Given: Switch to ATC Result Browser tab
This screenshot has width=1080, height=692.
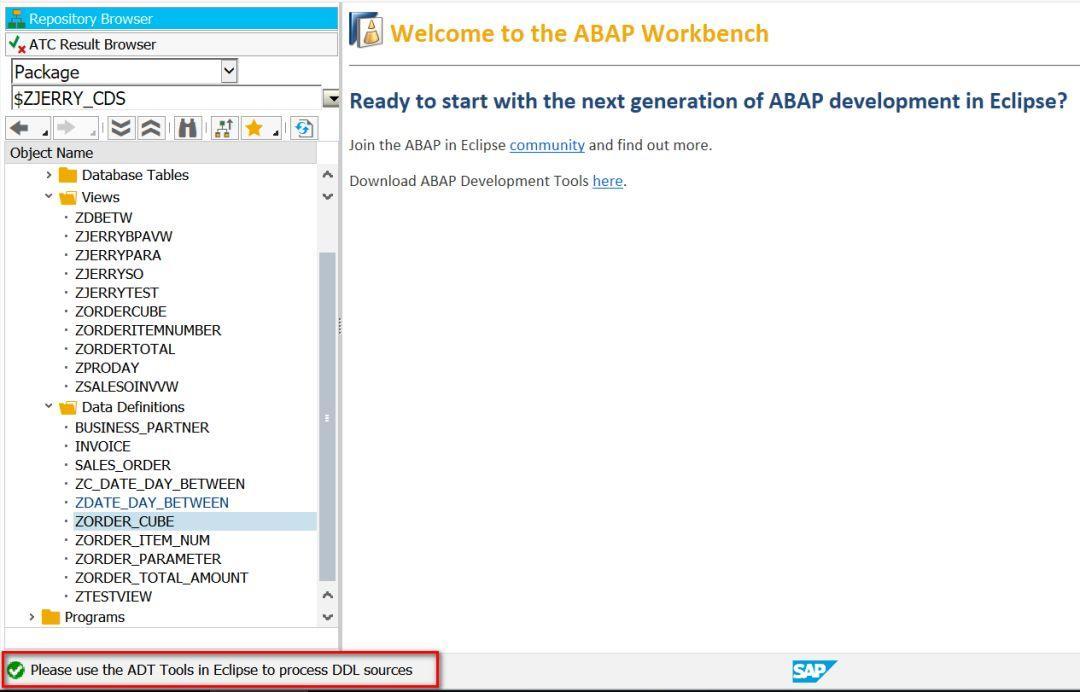Looking at the screenshot, I should (x=172, y=44).
